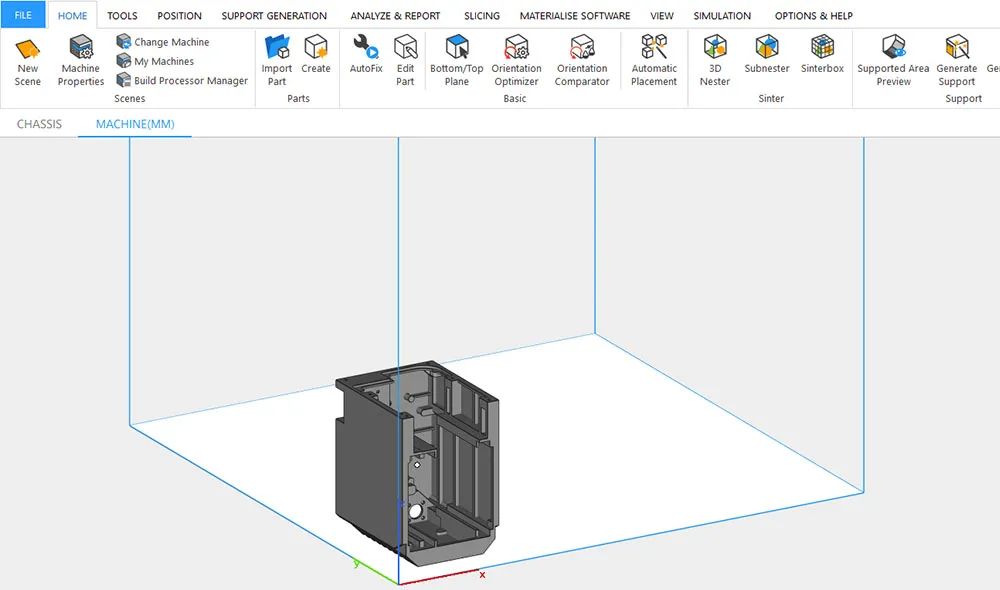Open the SIMULATION tab
This screenshot has height=590, width=1000.
[722, 16]
